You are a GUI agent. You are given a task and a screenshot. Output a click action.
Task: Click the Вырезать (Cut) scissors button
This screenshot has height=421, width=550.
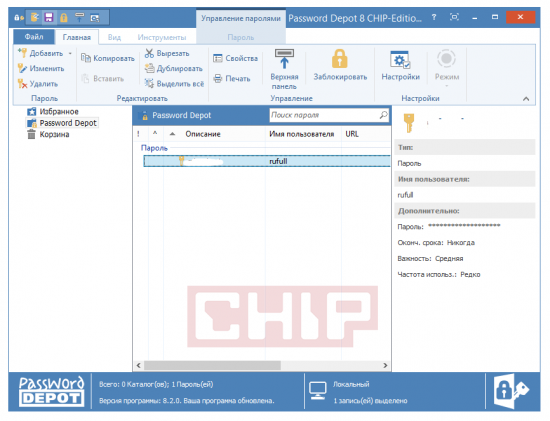point(167,53)
